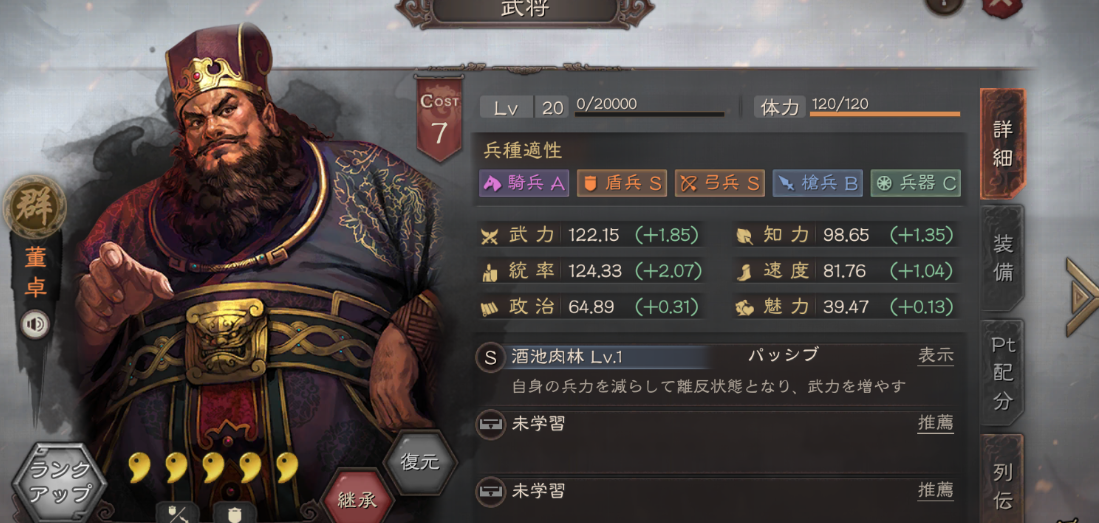1099x523 pixels.
Task: Click the red 継承 button
Action: 357,498
